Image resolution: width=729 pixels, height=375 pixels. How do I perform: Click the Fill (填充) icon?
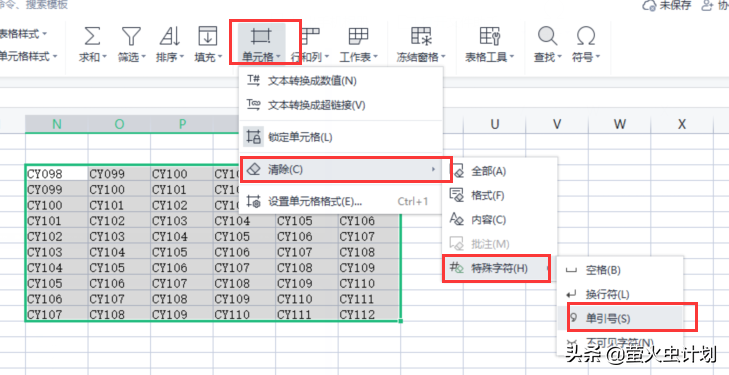pyautogui.click(x=208, y=36)
